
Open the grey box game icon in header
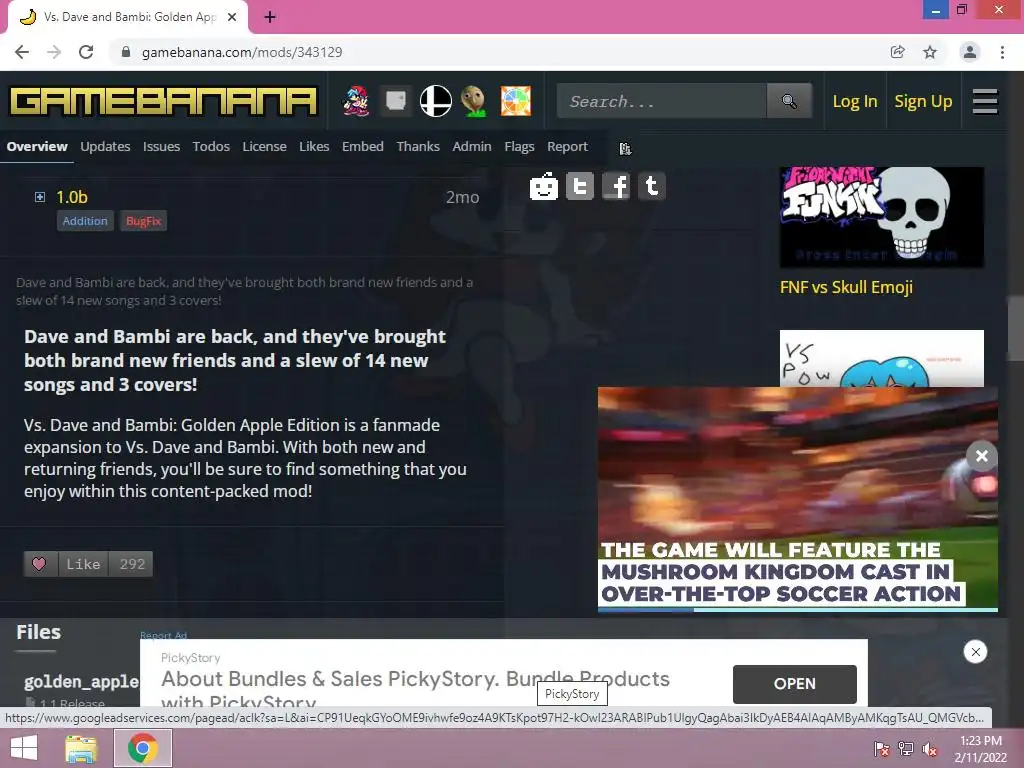pyautogui.click(x=396, y=101)
